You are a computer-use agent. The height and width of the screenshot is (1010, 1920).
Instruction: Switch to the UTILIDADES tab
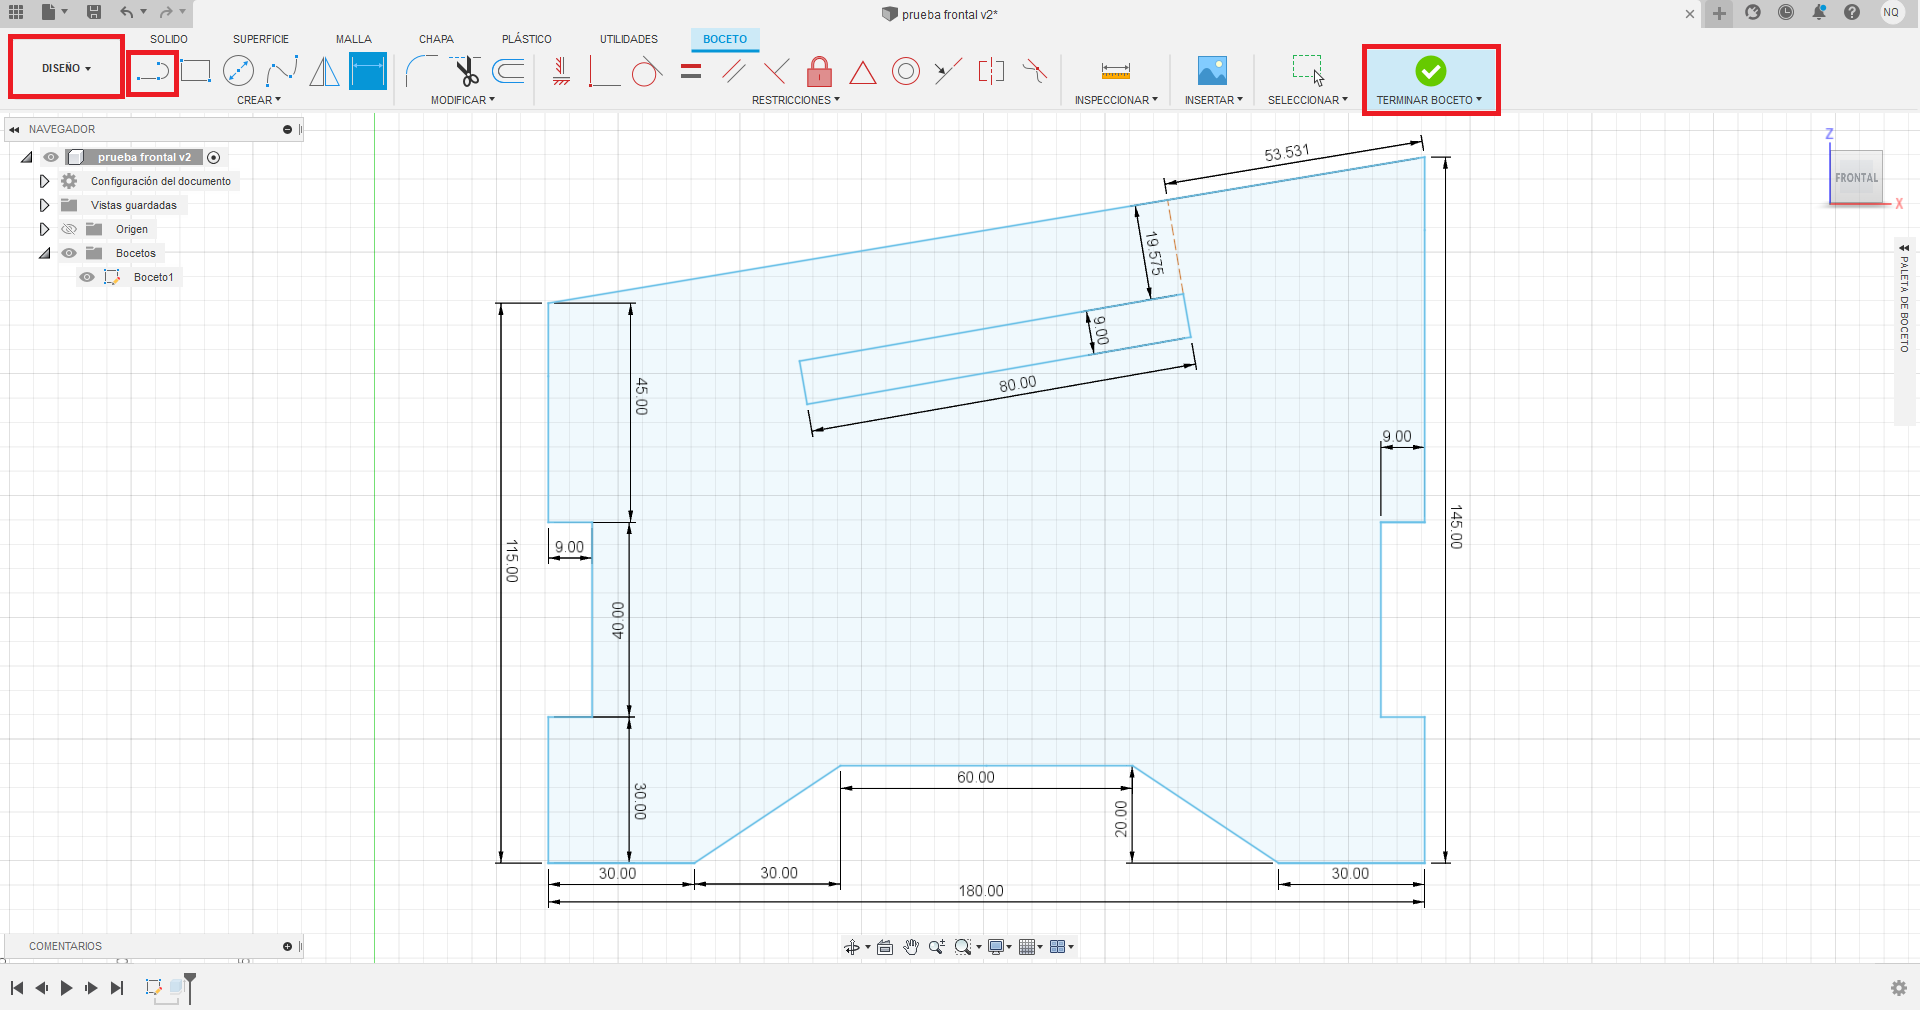[x=629, y=39]
